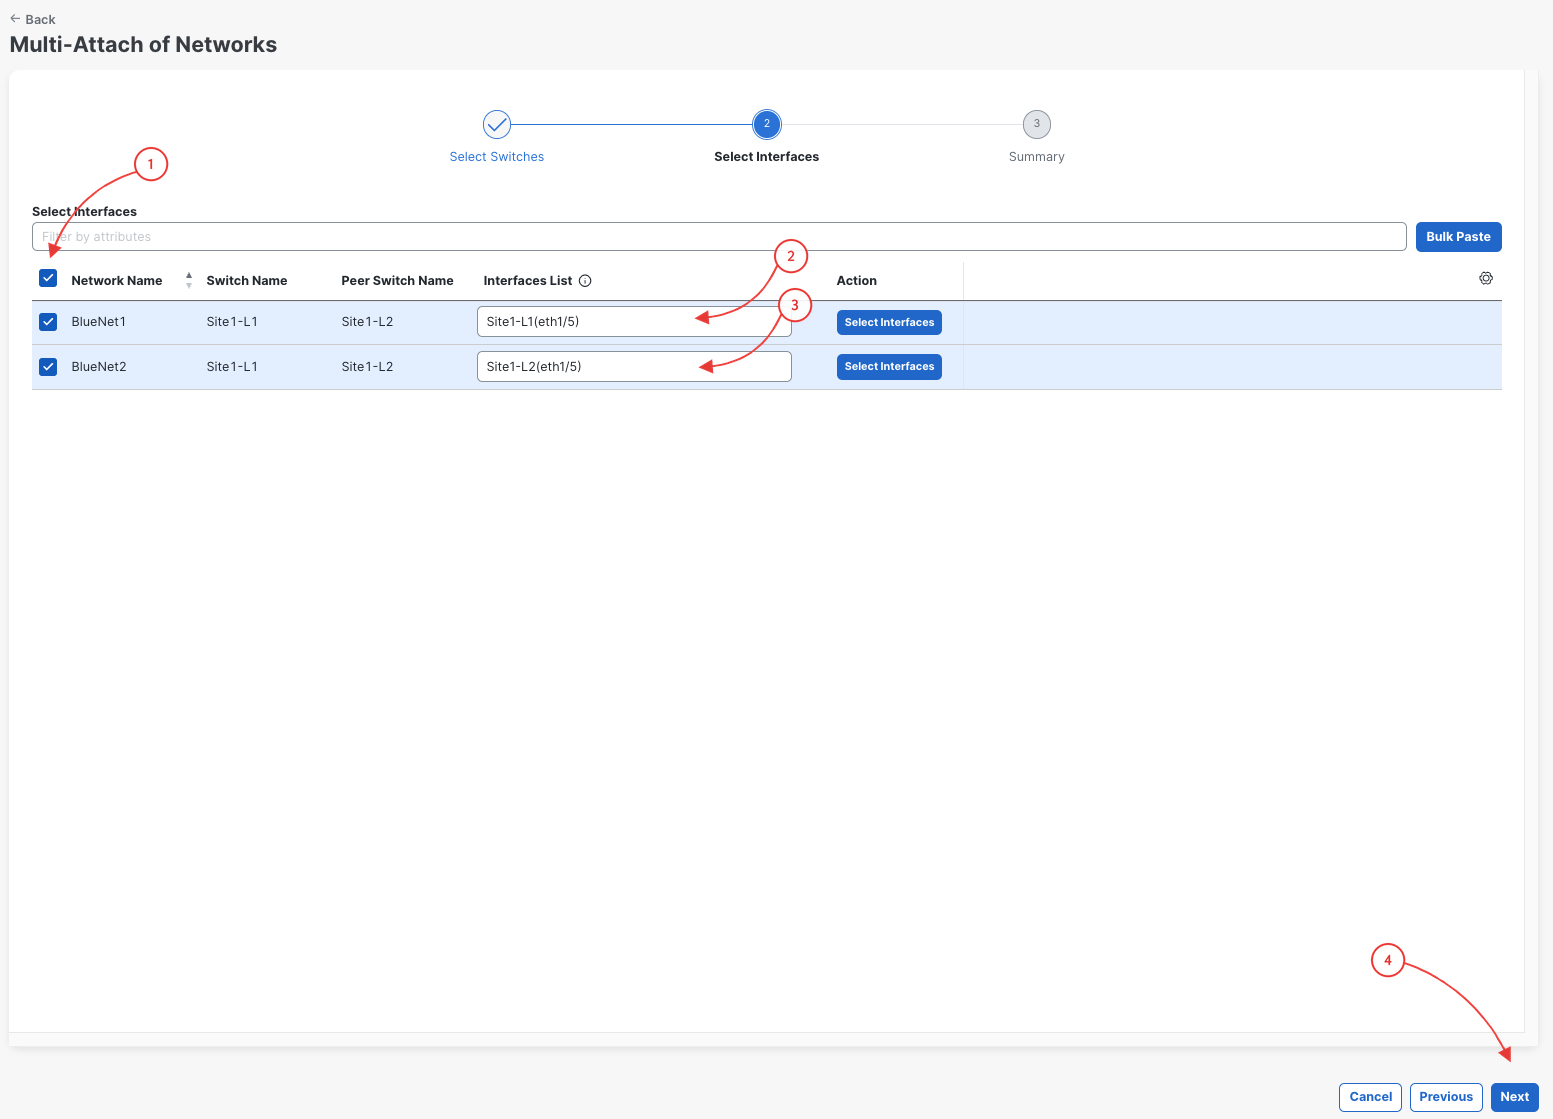Click the Cancel button
The width and height of the screenshot is (1553, 1119).
point(1371,1097)
